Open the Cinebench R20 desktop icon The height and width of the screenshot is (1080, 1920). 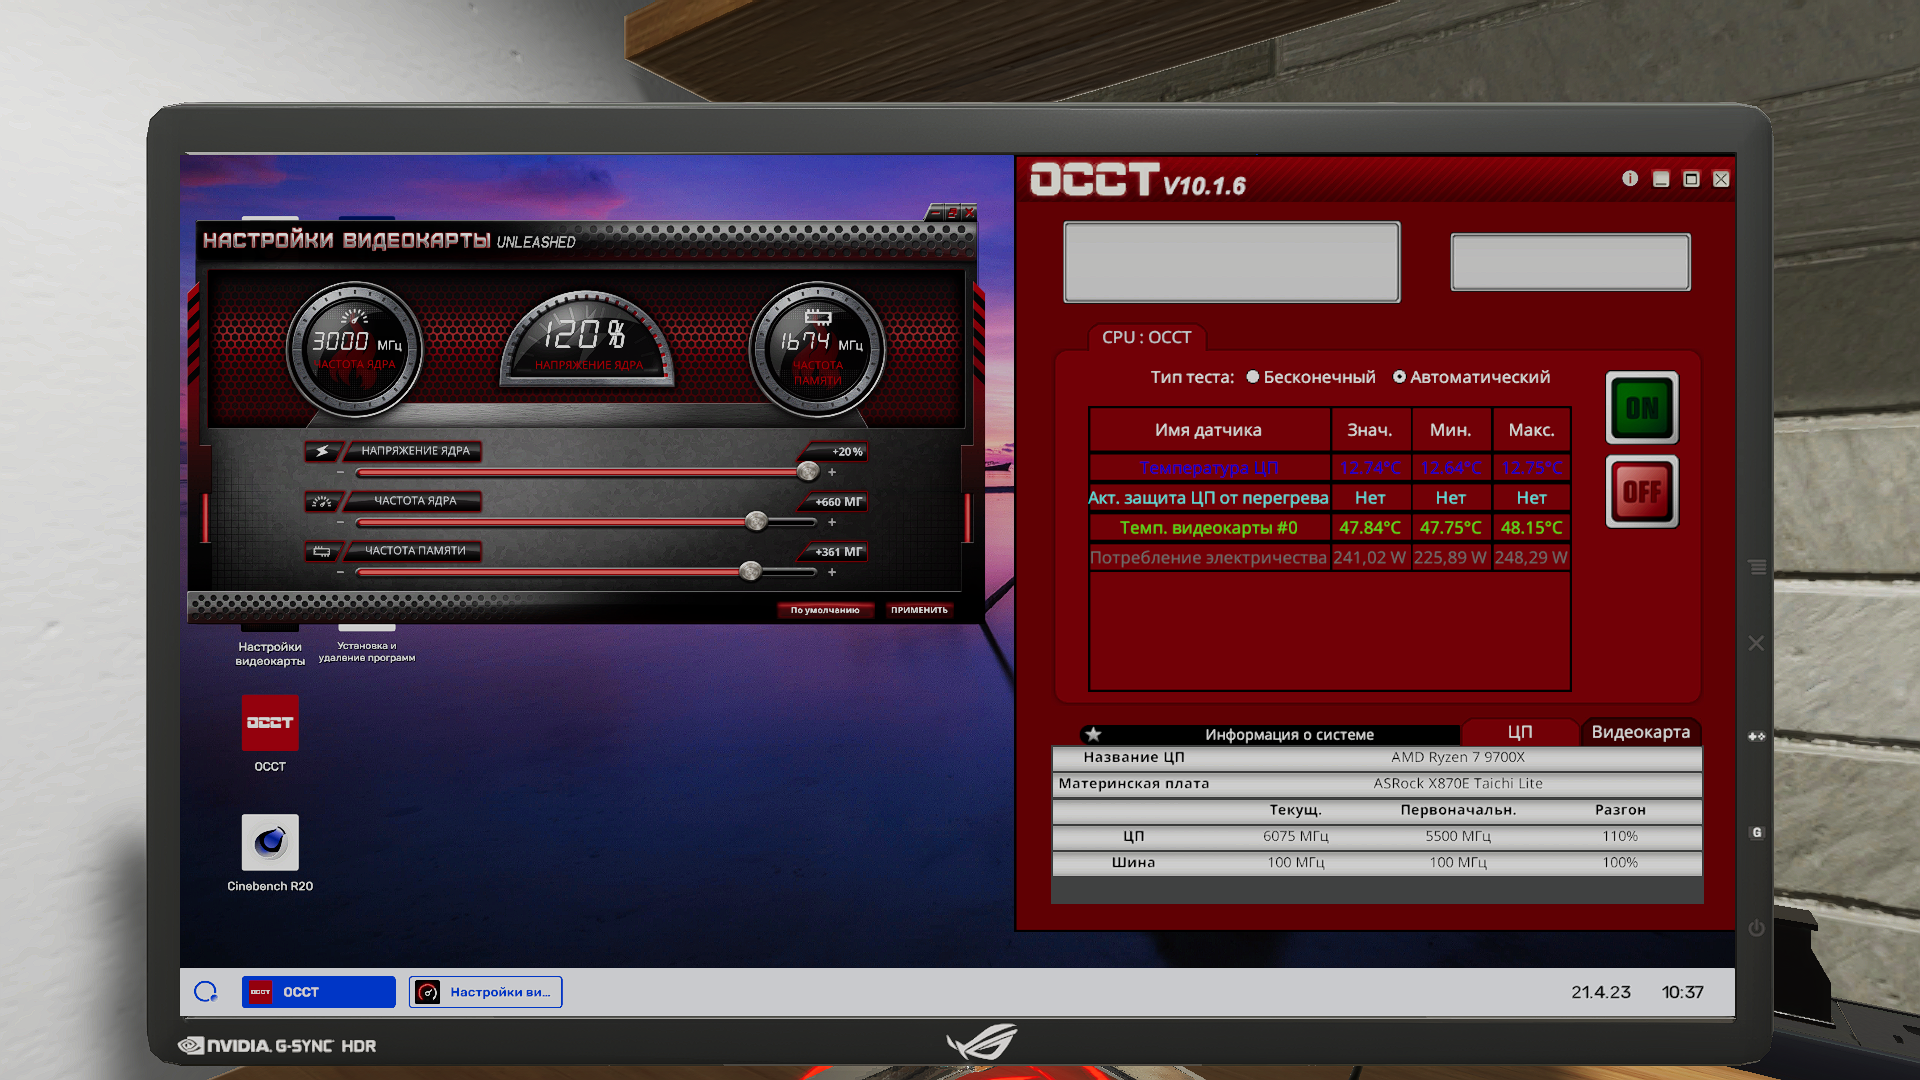[x=270, y=842]
